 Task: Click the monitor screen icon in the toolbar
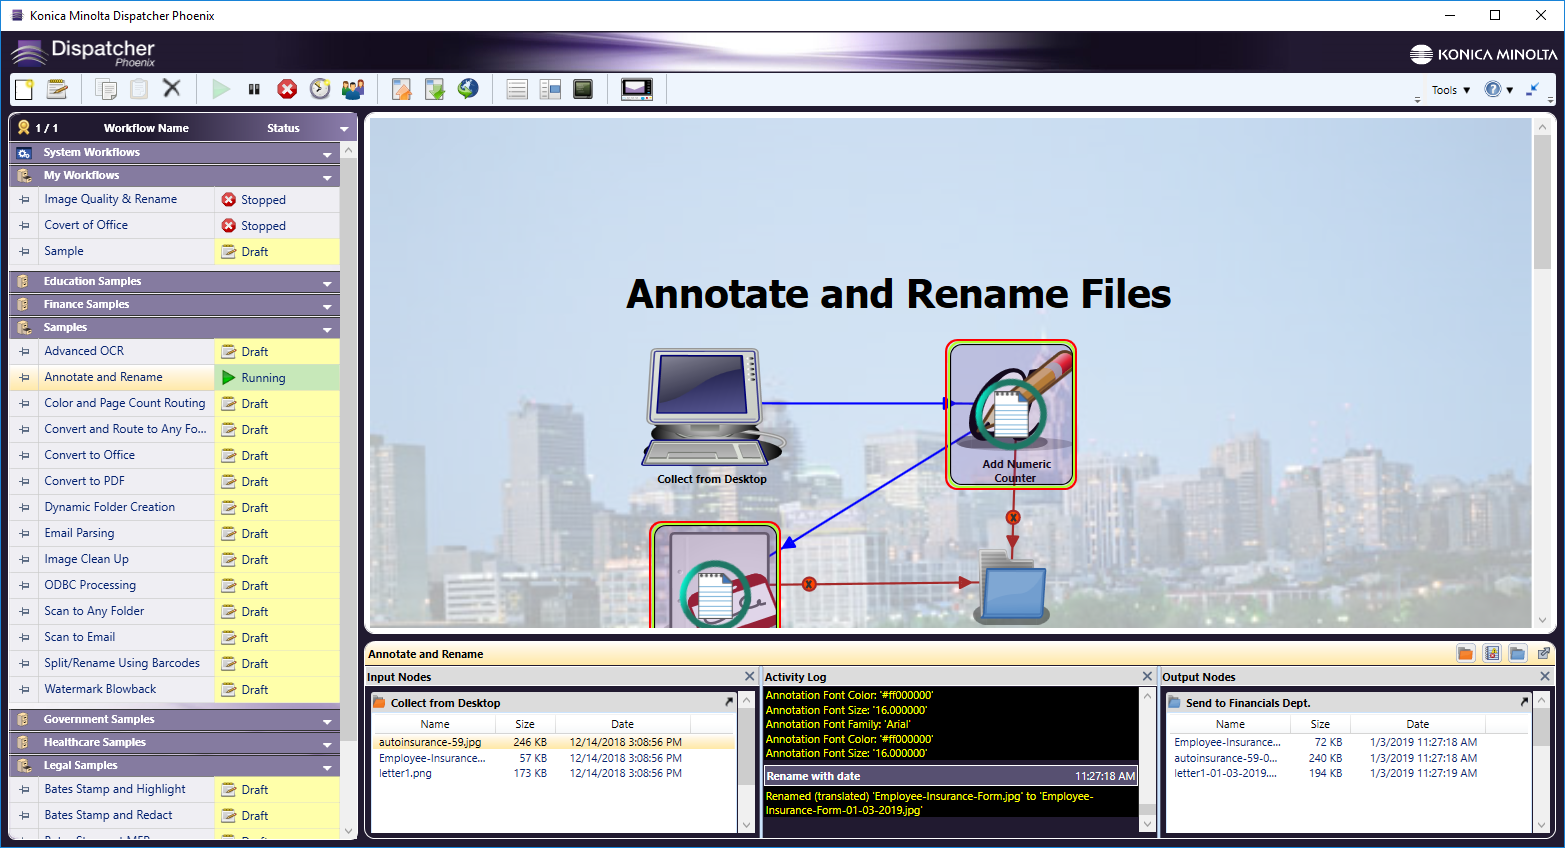pyautogui.click(x=637, y=89)
